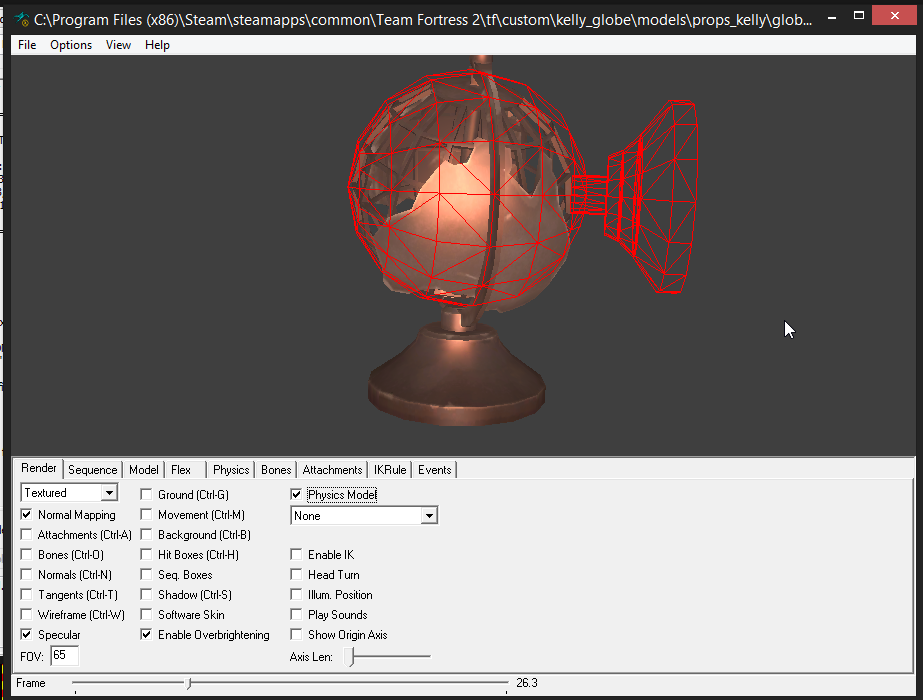This screenshot has height=700, width=923.
Task: Open the Help menu
Action: [x=157, y=45]
